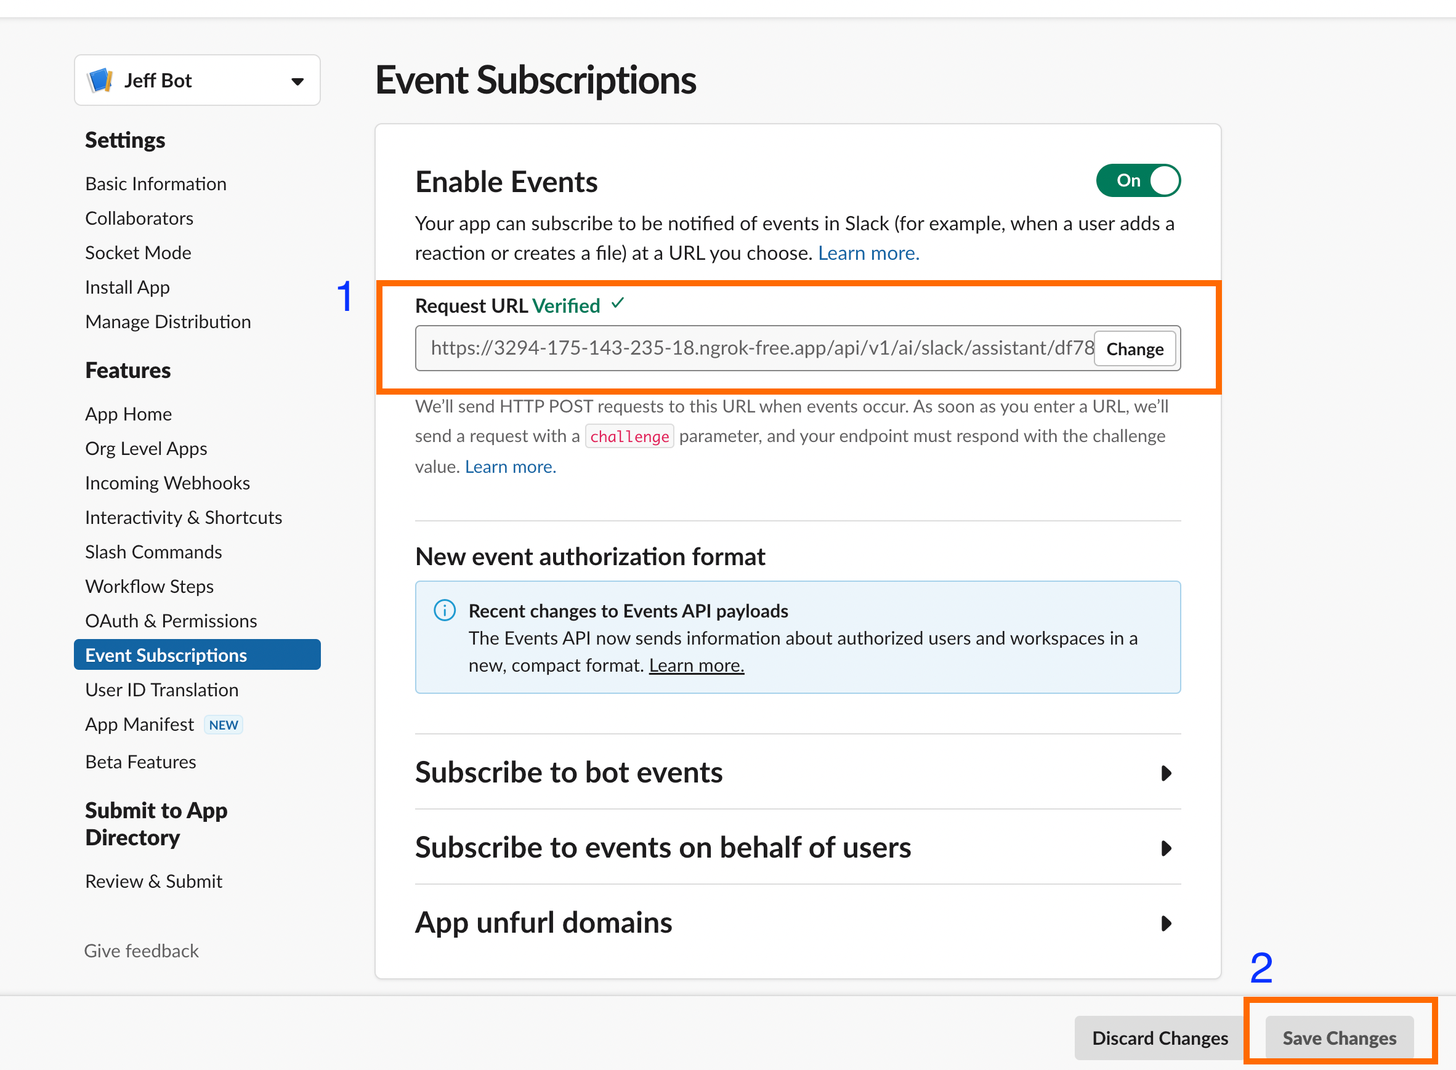This screenshot has height=1070, width=1456.
Task: Open OAuth & Permissions page
Action: [x=171, y=621]
